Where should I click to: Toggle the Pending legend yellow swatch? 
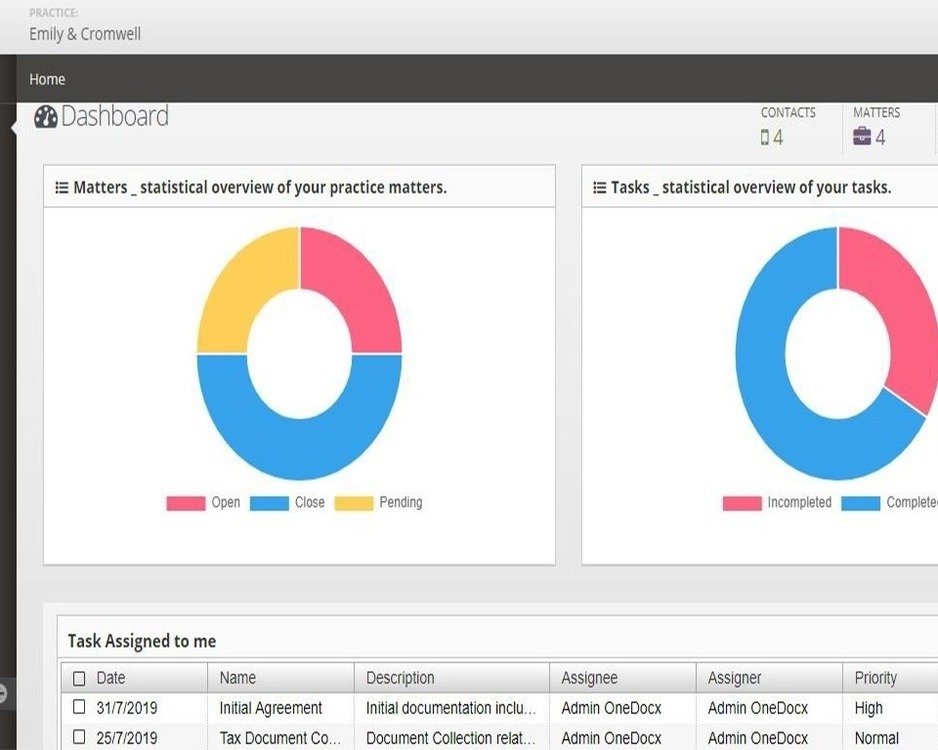click(353, 503)
